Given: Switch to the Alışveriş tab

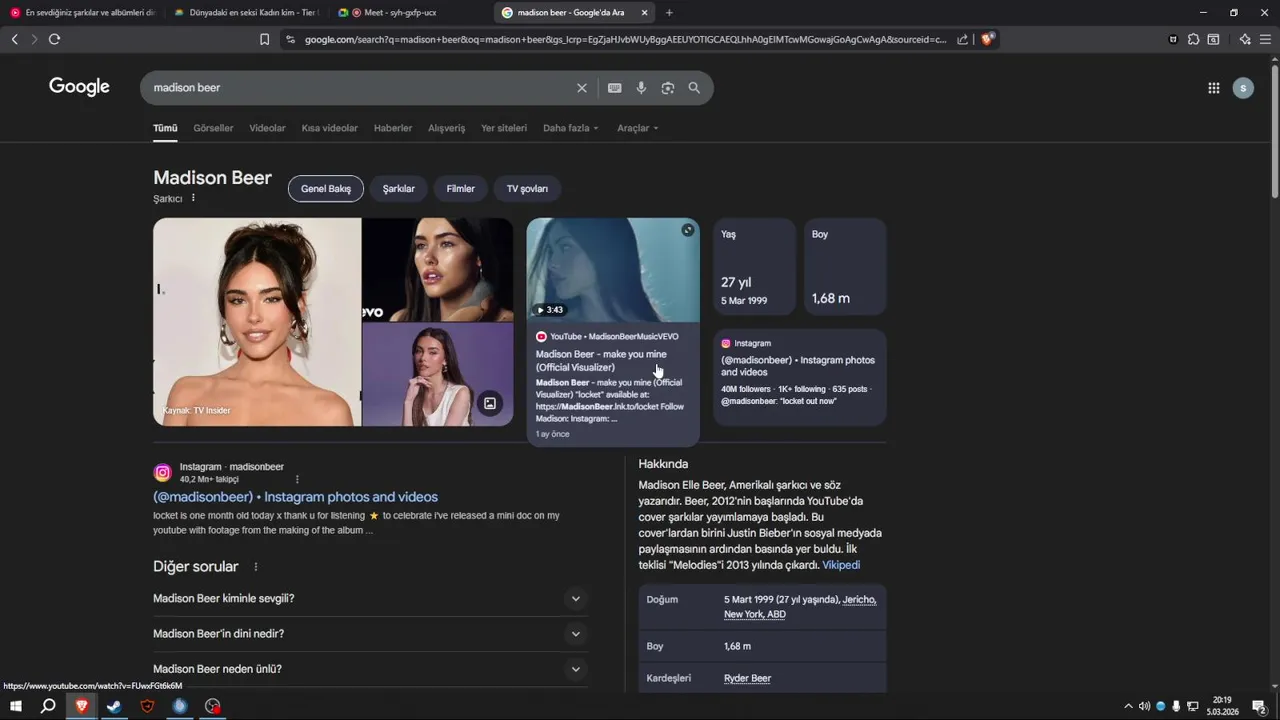Looking at the screenshot, I should (x=447, y=128).
